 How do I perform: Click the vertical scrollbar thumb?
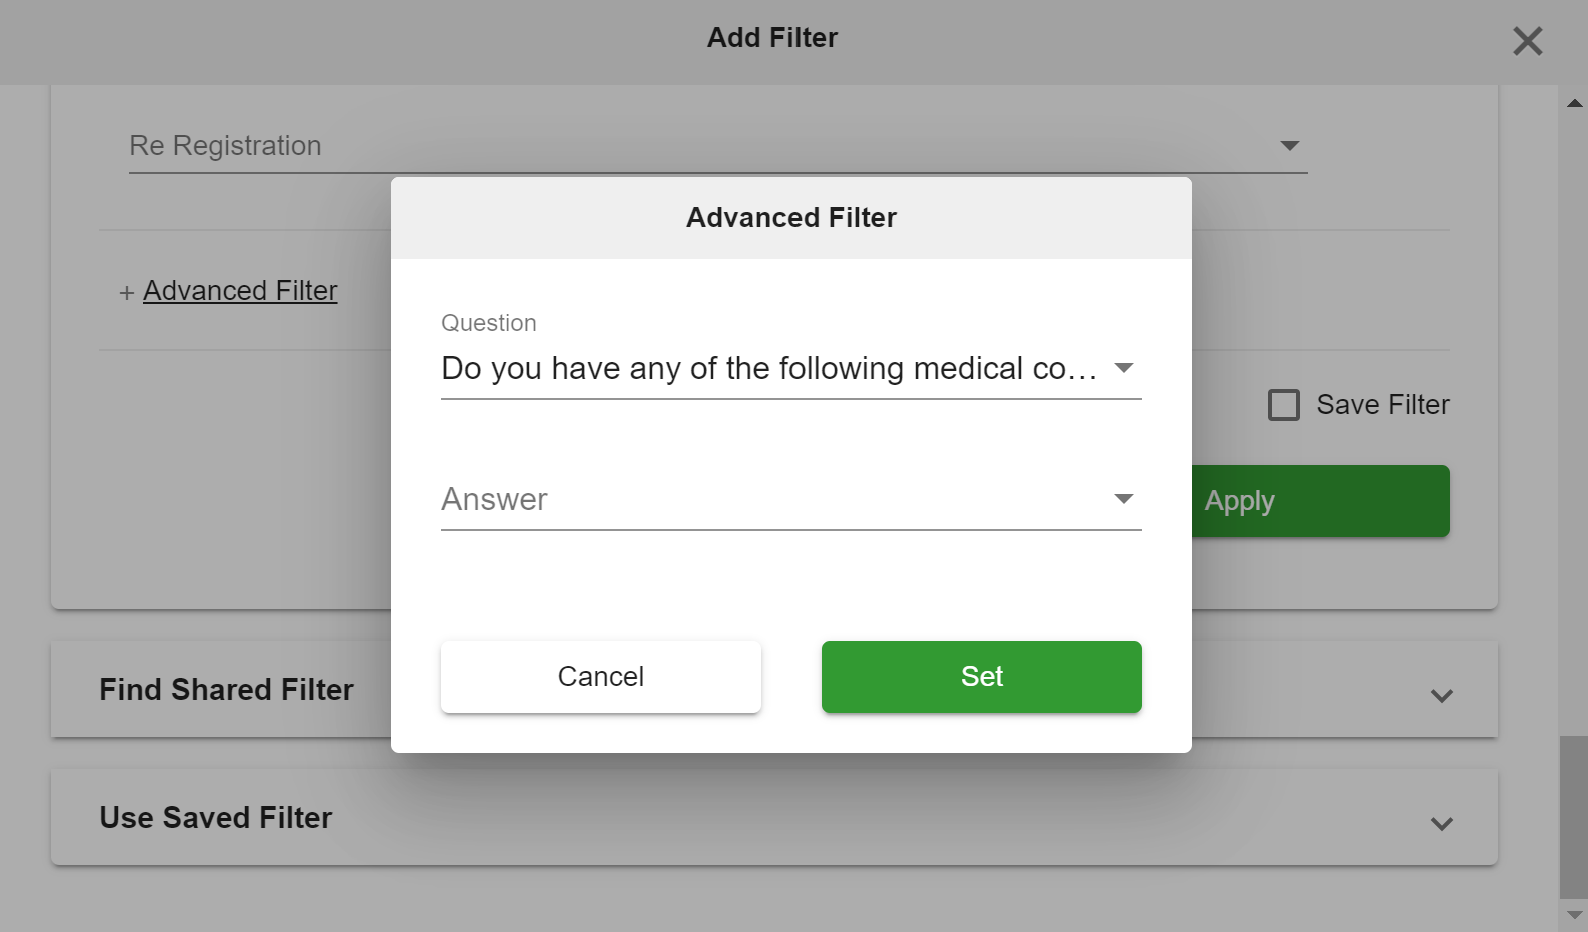[1574, 818]
